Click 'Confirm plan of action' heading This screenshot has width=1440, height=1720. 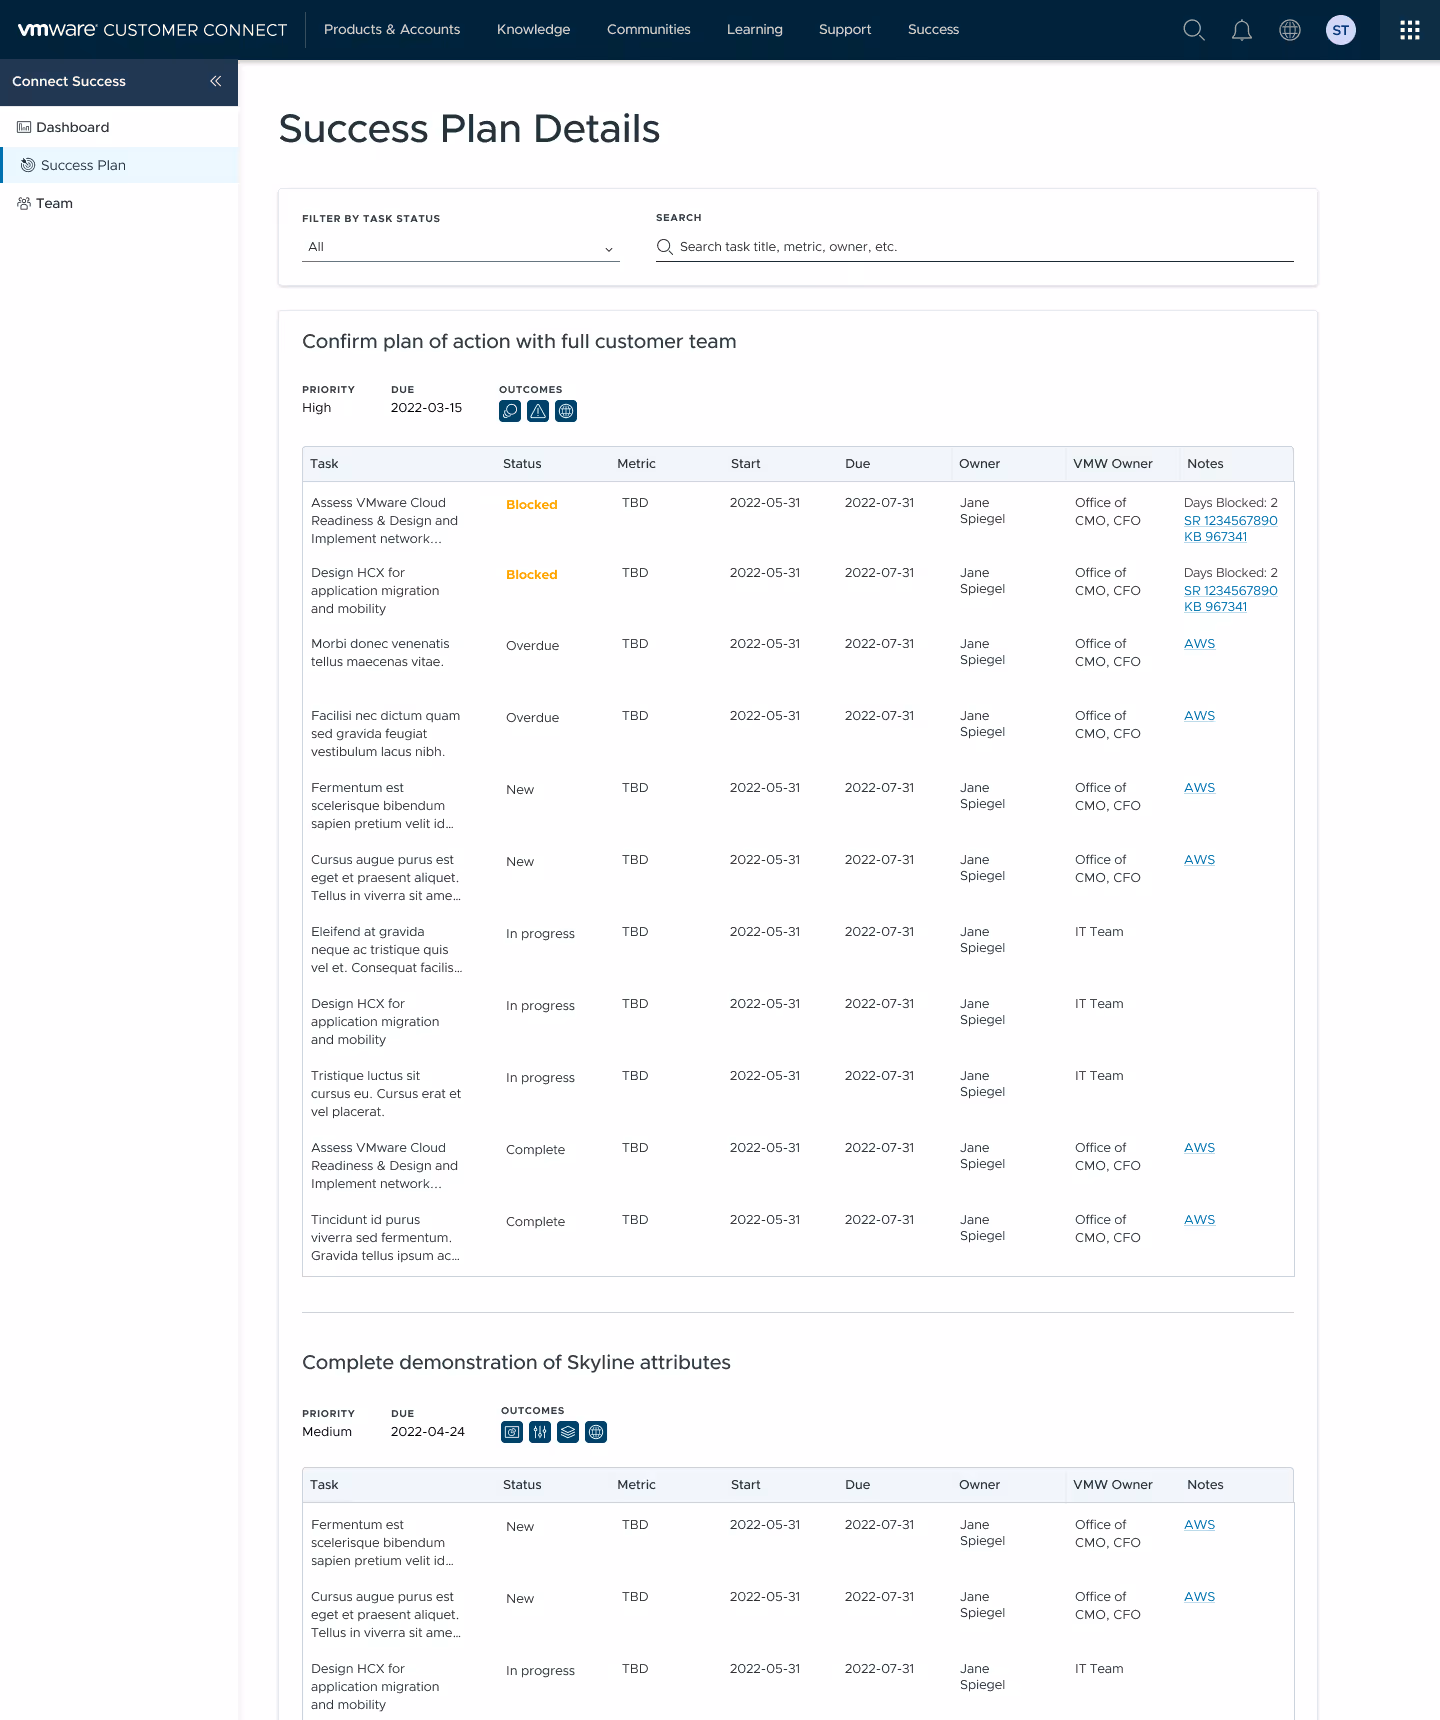(519, 342)
